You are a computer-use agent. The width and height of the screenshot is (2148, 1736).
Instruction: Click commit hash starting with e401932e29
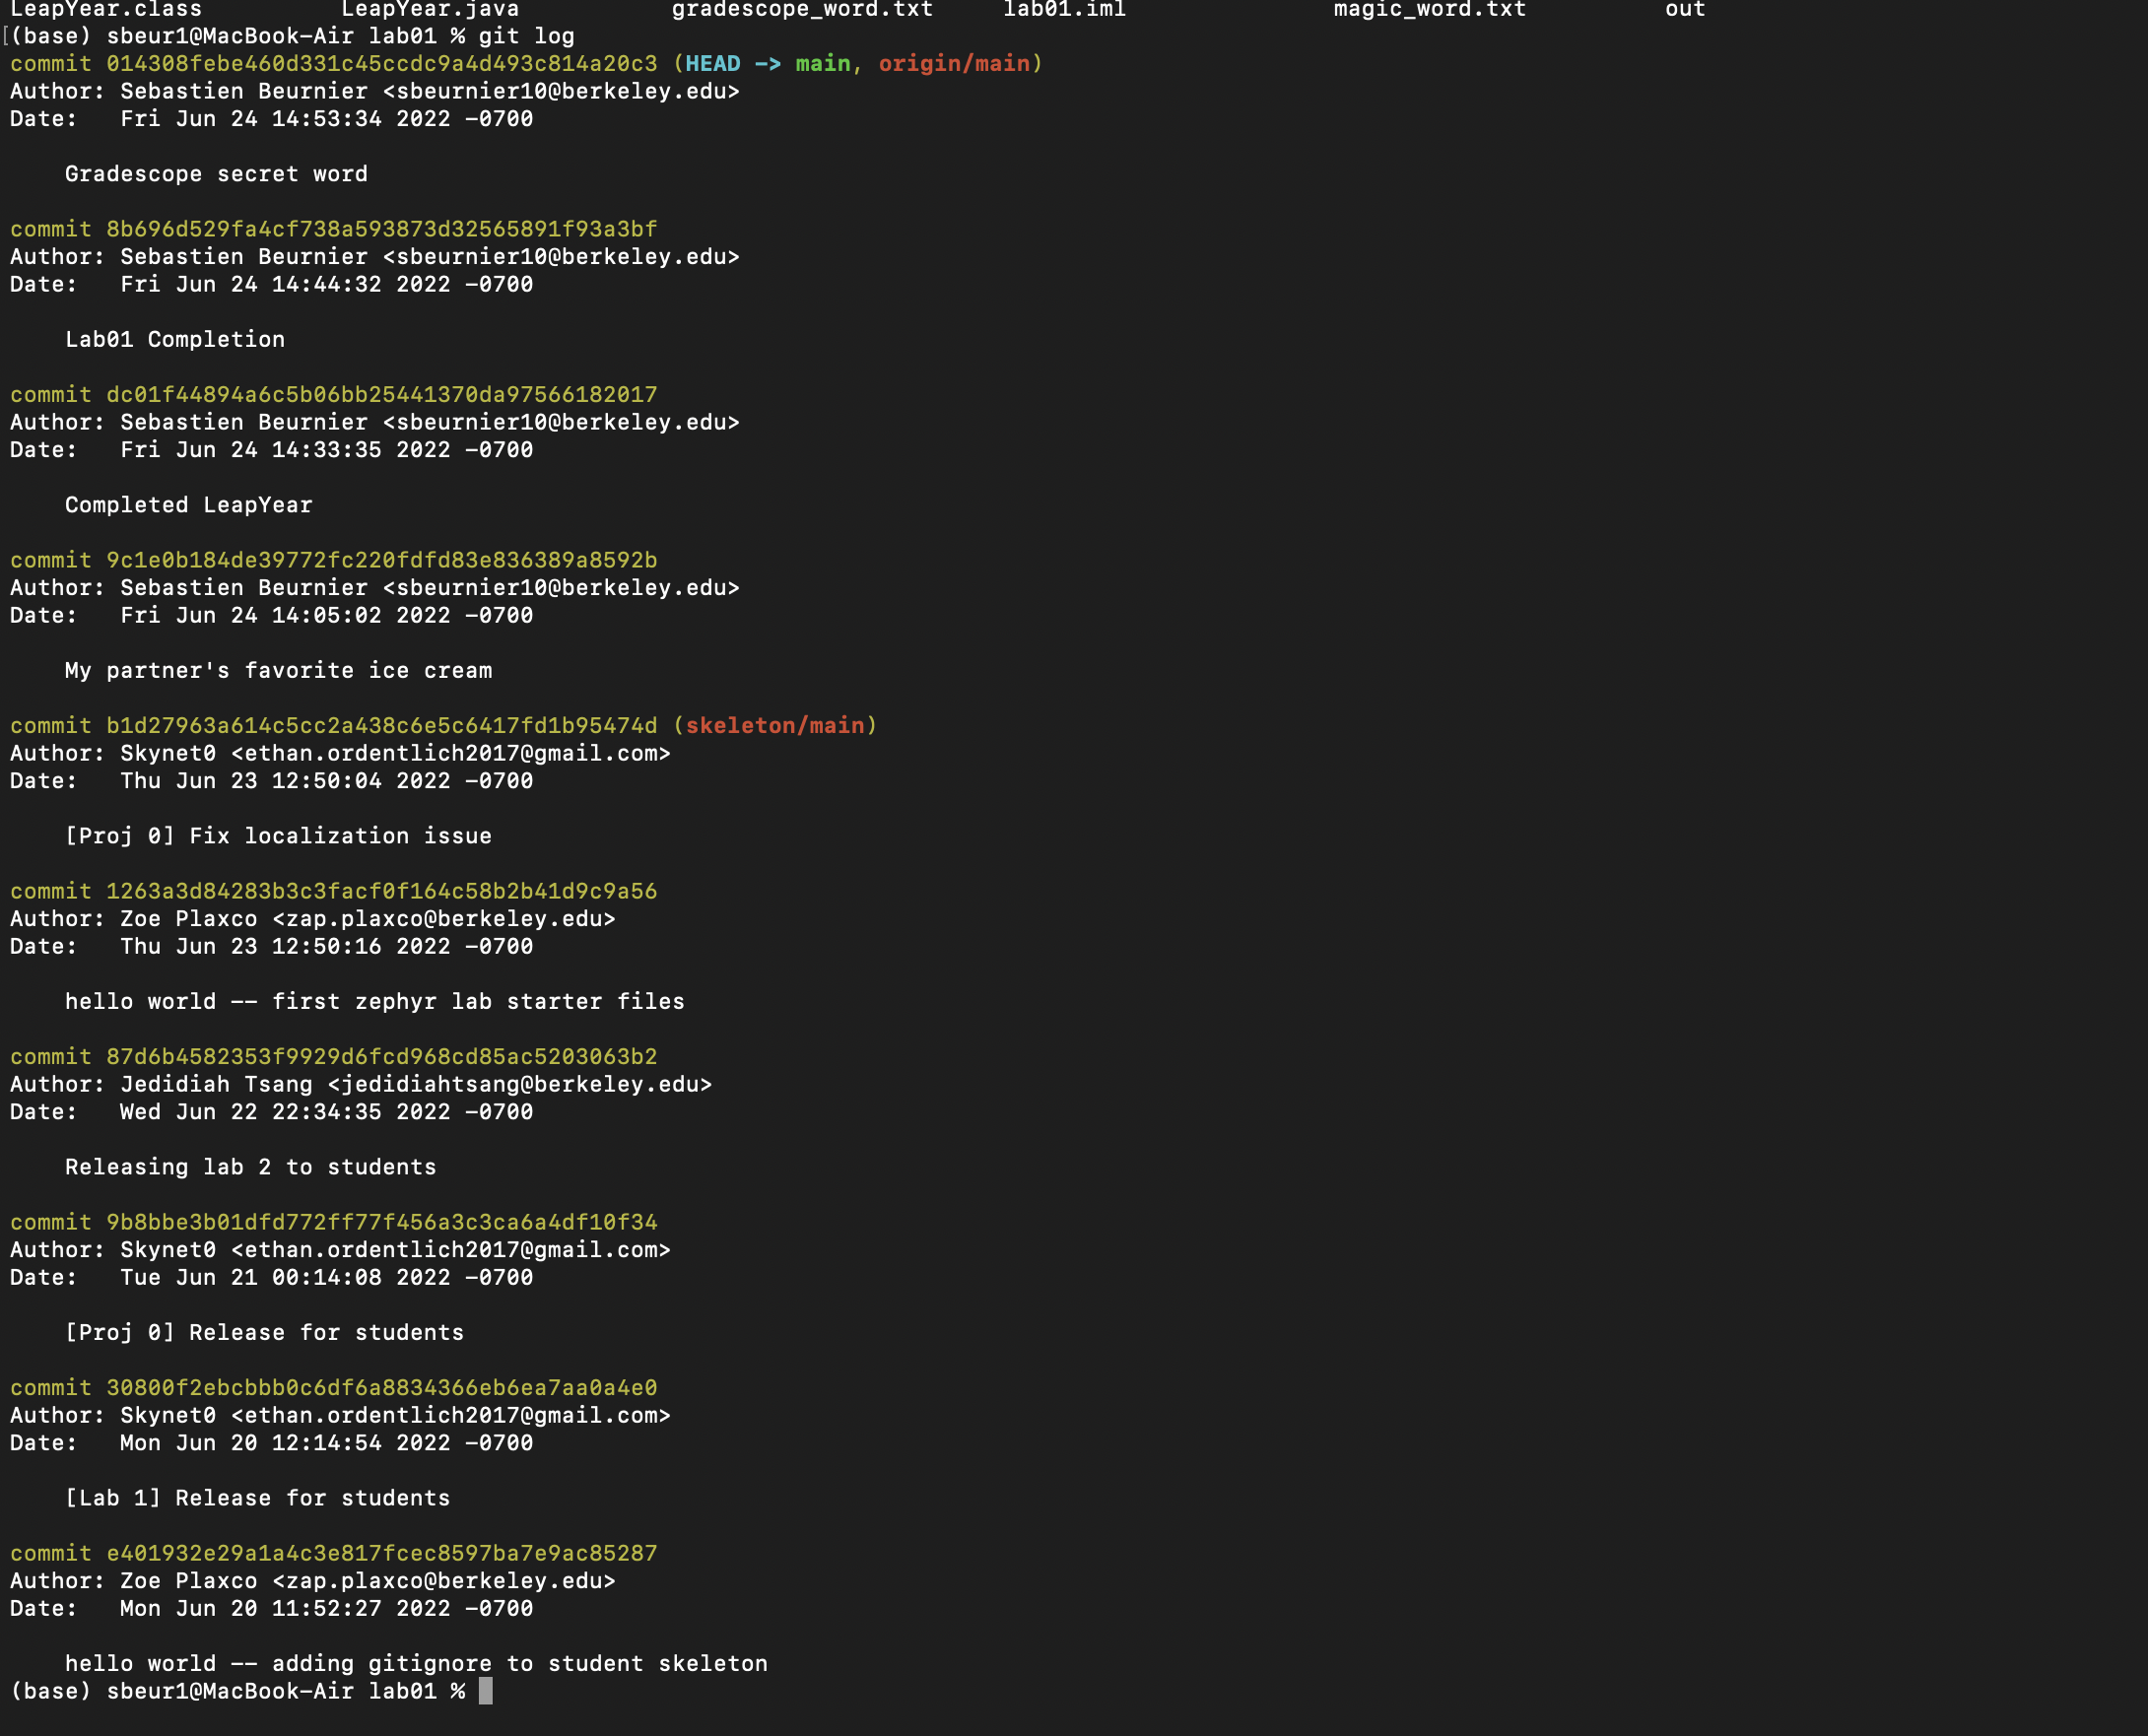(381, 1553)
